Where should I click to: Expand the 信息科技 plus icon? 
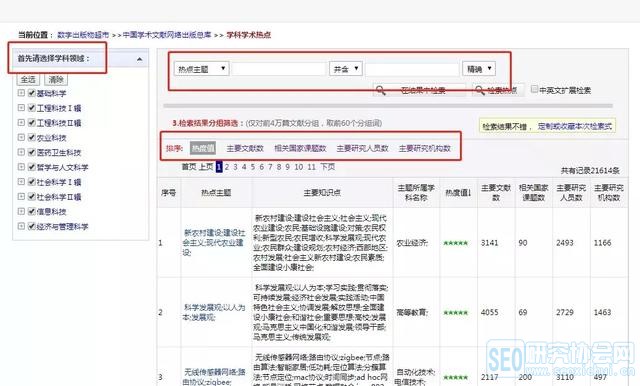(x=21, y=211)
